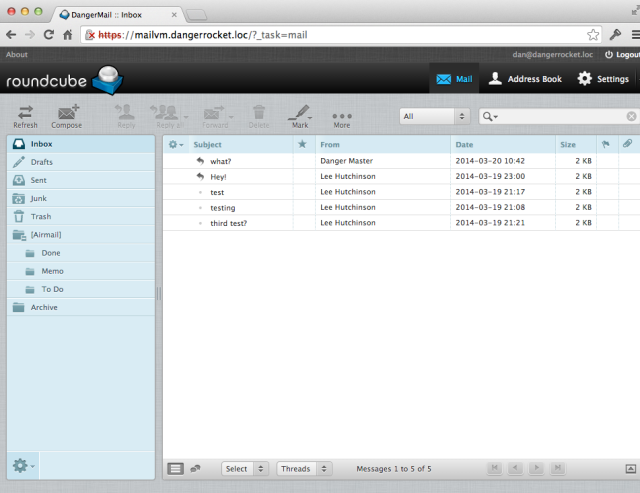Open the Drafts folder
640x493 pixels.
point(81,162)
